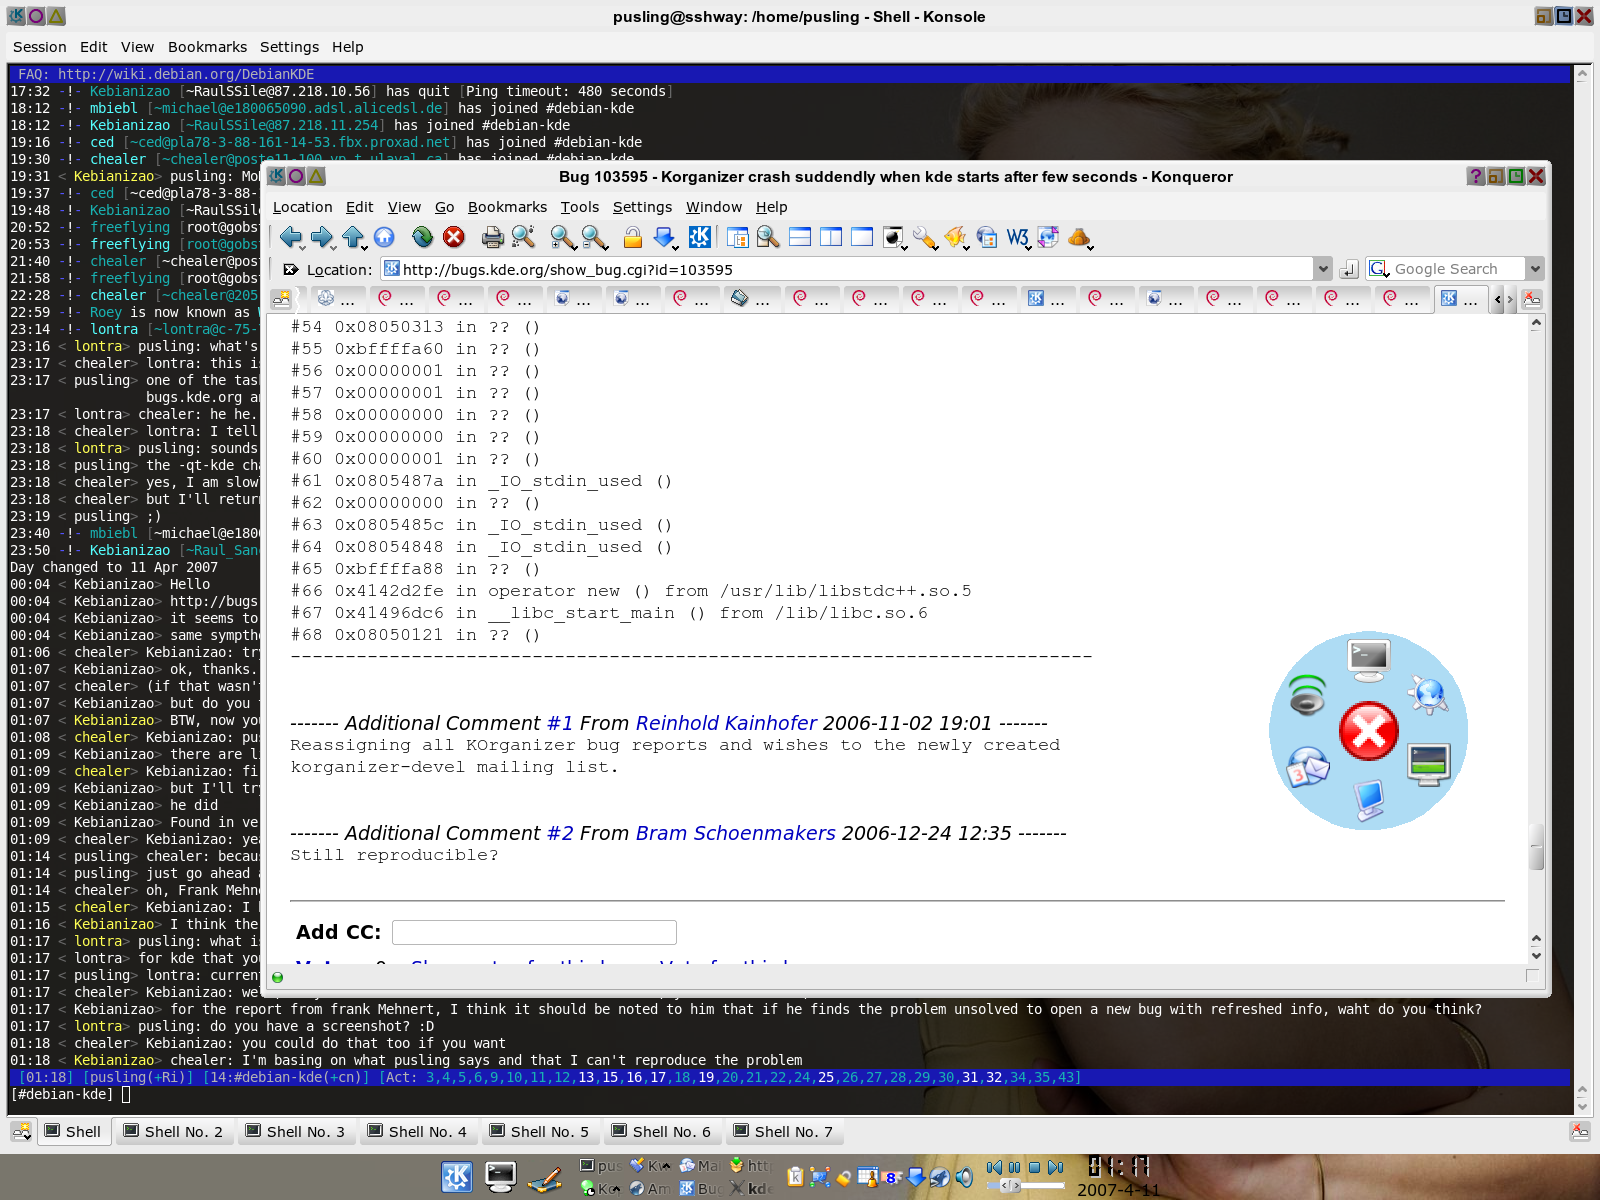Show security padlock information
Screen dimensions: 1600x1200
point(632,237)
